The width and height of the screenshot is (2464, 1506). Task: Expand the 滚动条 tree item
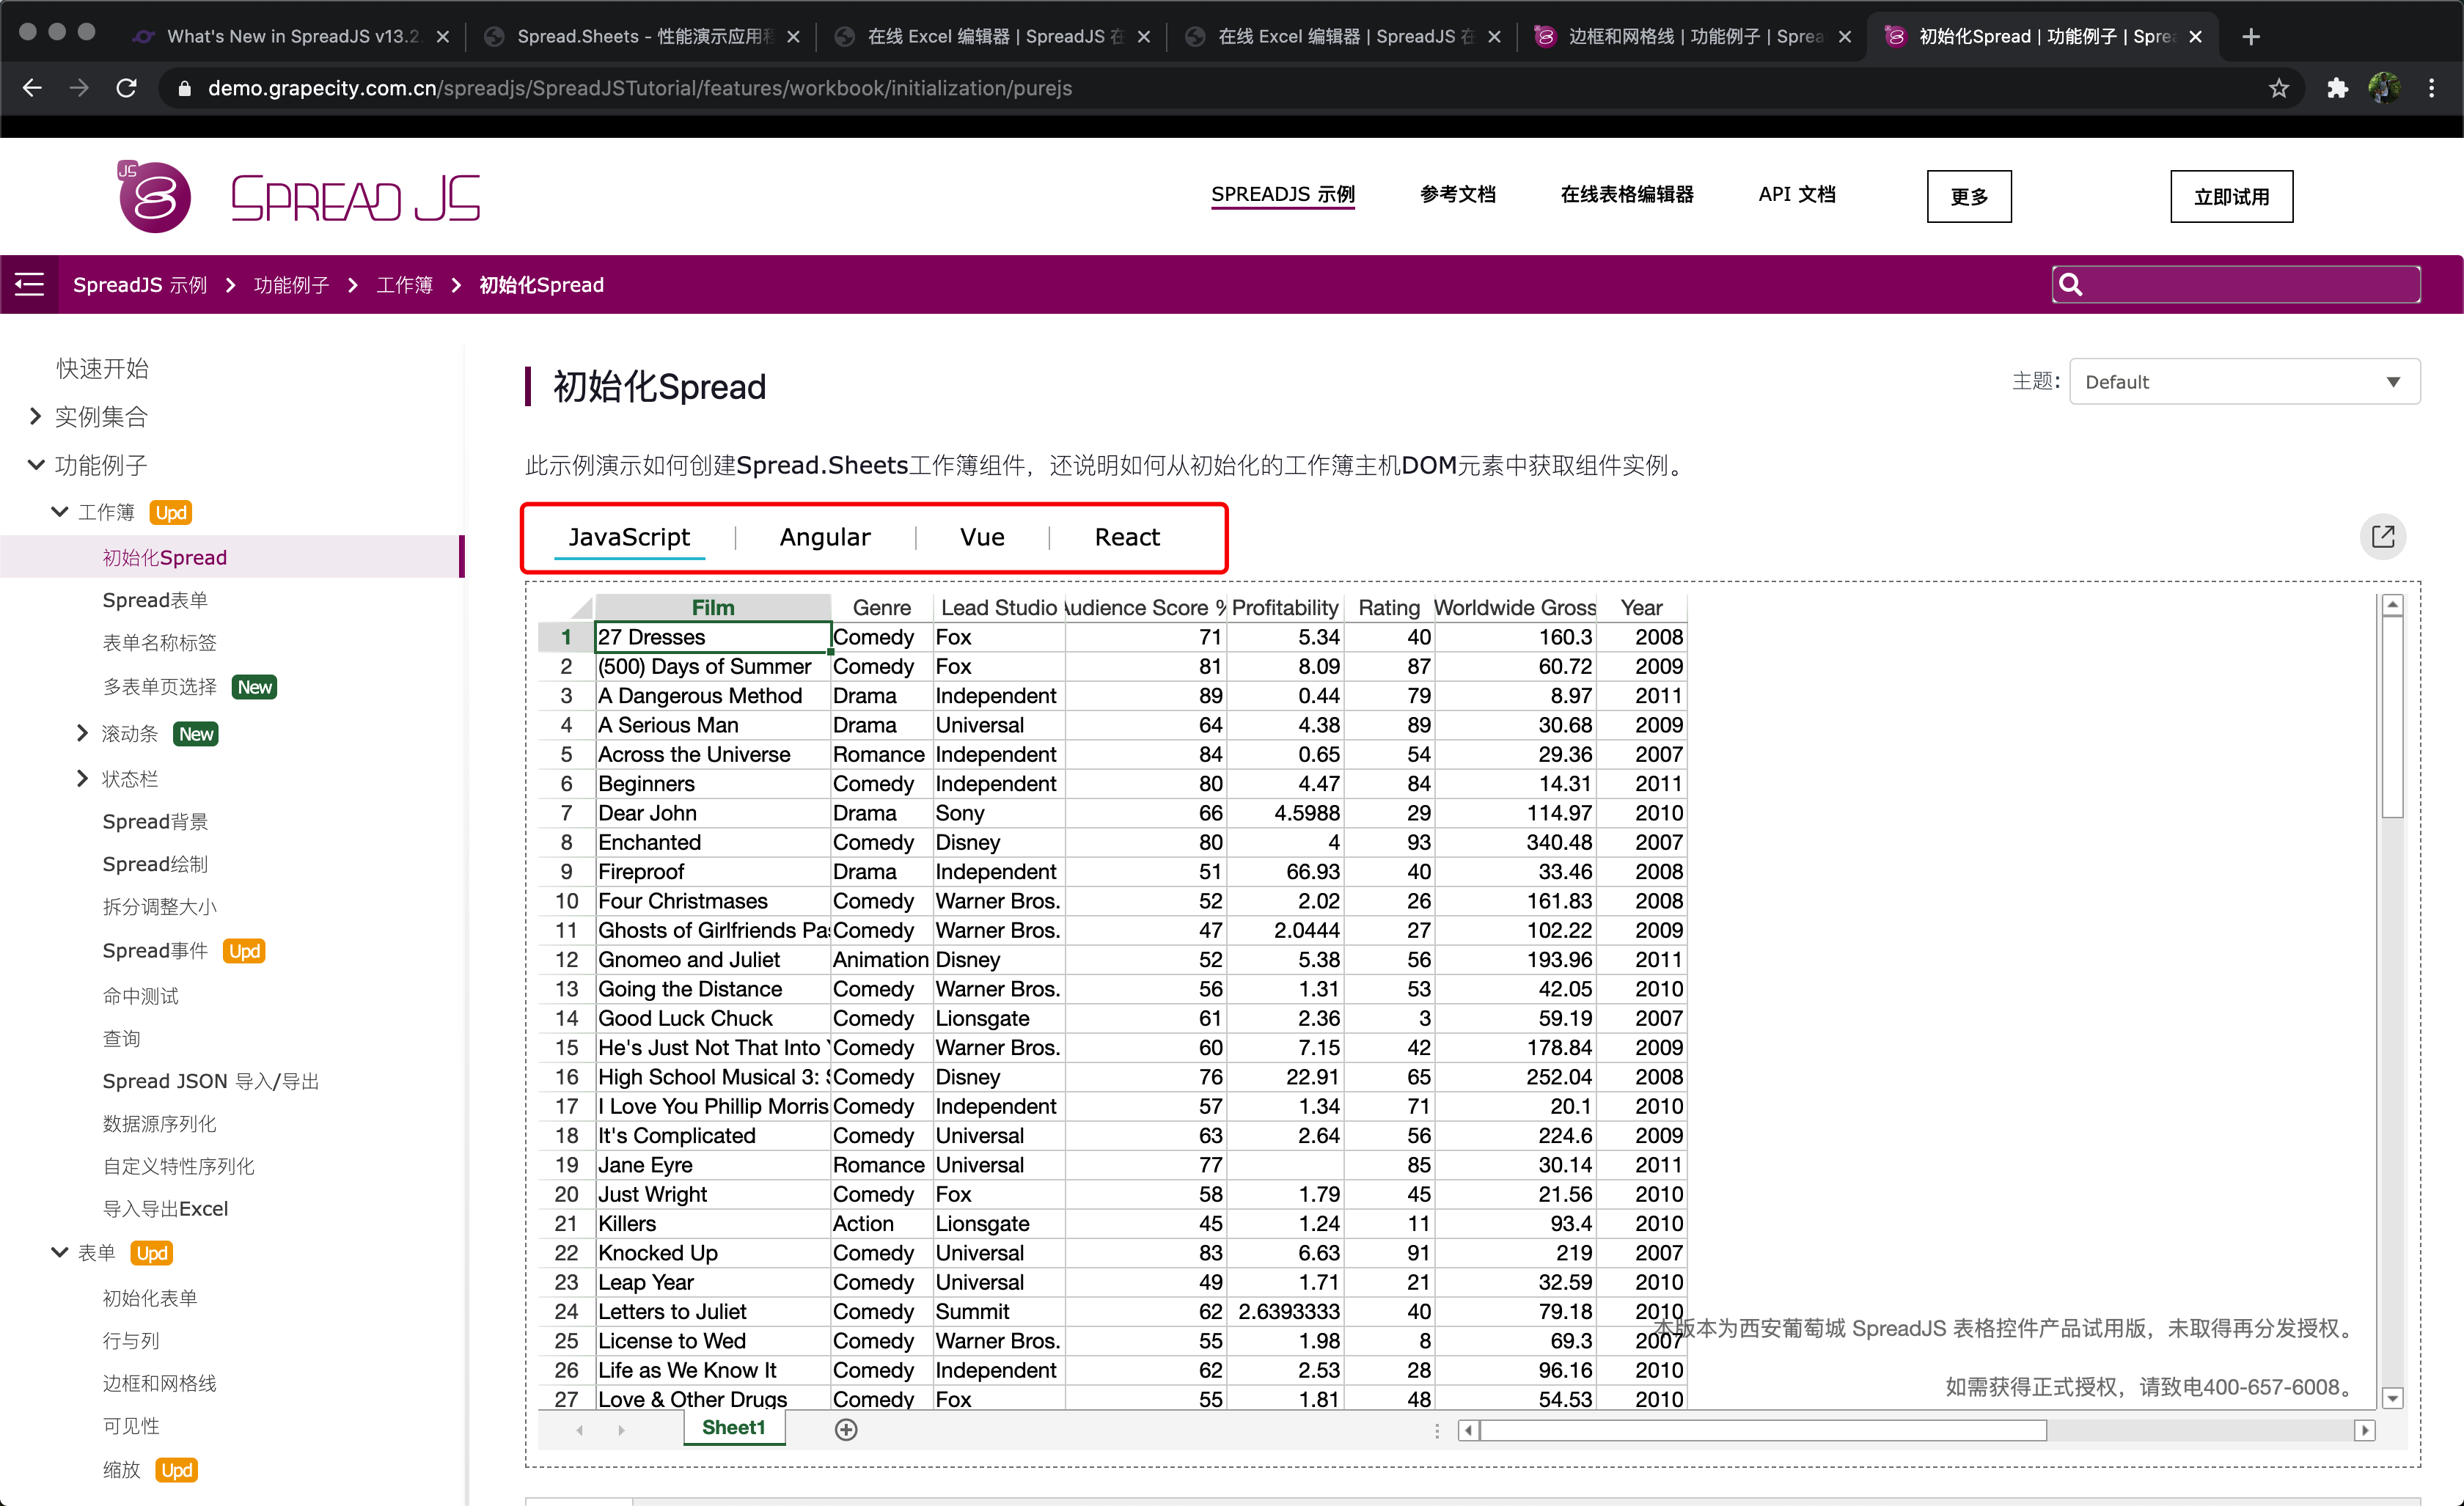[x=83, y=733]
